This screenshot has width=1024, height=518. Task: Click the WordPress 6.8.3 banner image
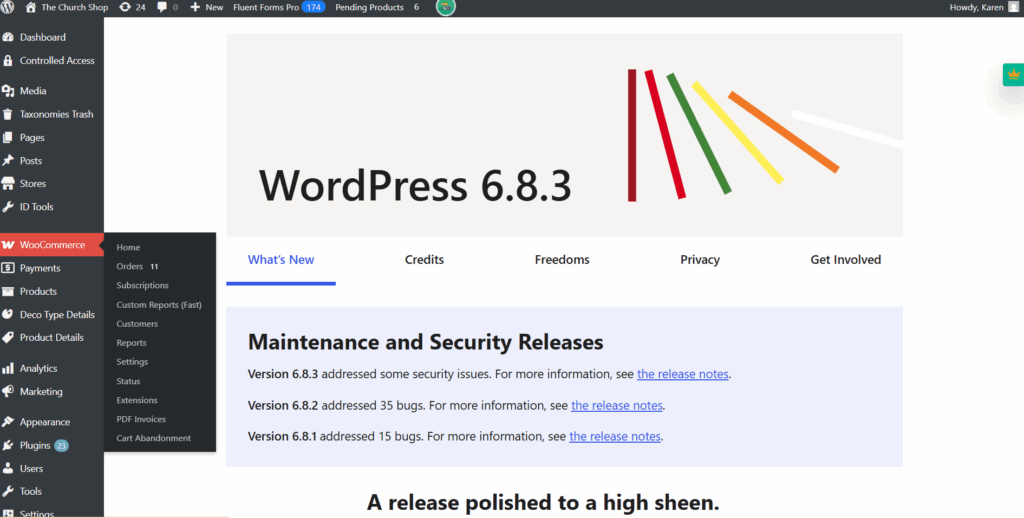564,135
